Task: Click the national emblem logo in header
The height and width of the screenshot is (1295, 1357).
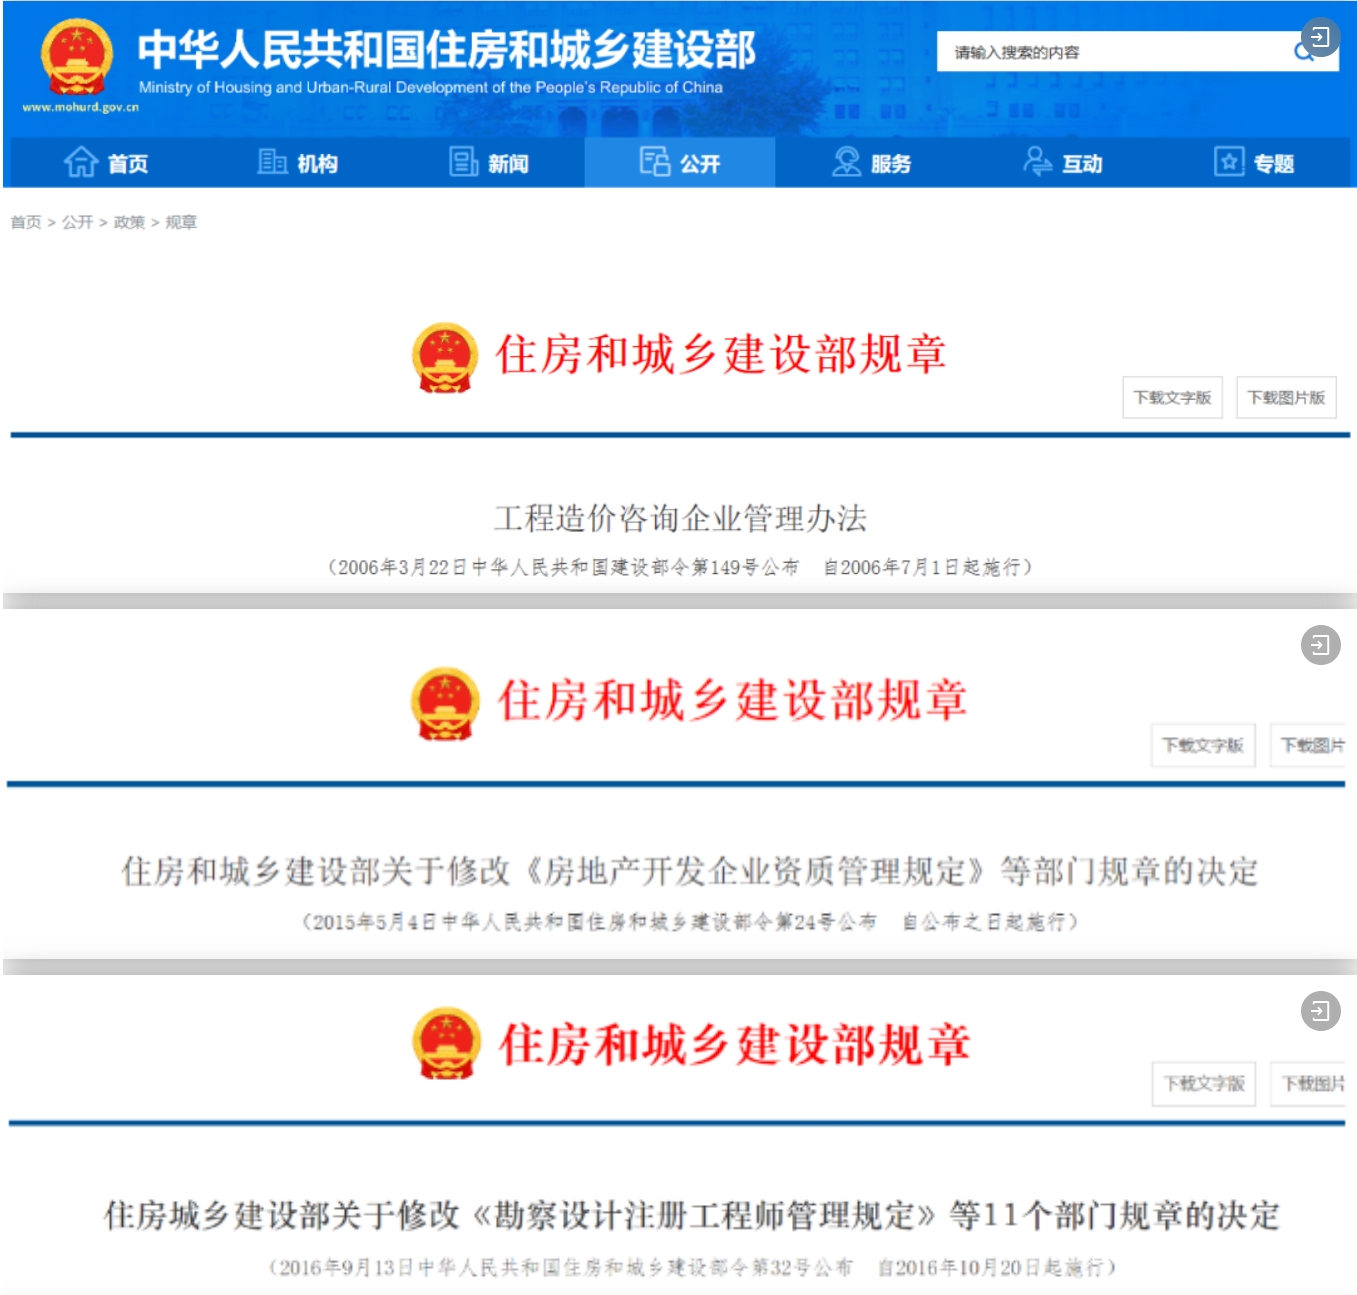Action: coord(76,58)
